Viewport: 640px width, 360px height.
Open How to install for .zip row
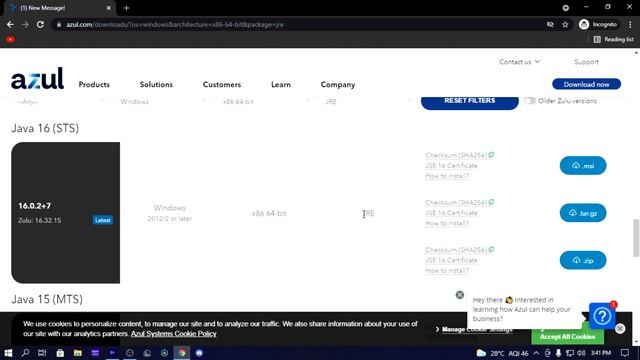[x=447, y=271]
